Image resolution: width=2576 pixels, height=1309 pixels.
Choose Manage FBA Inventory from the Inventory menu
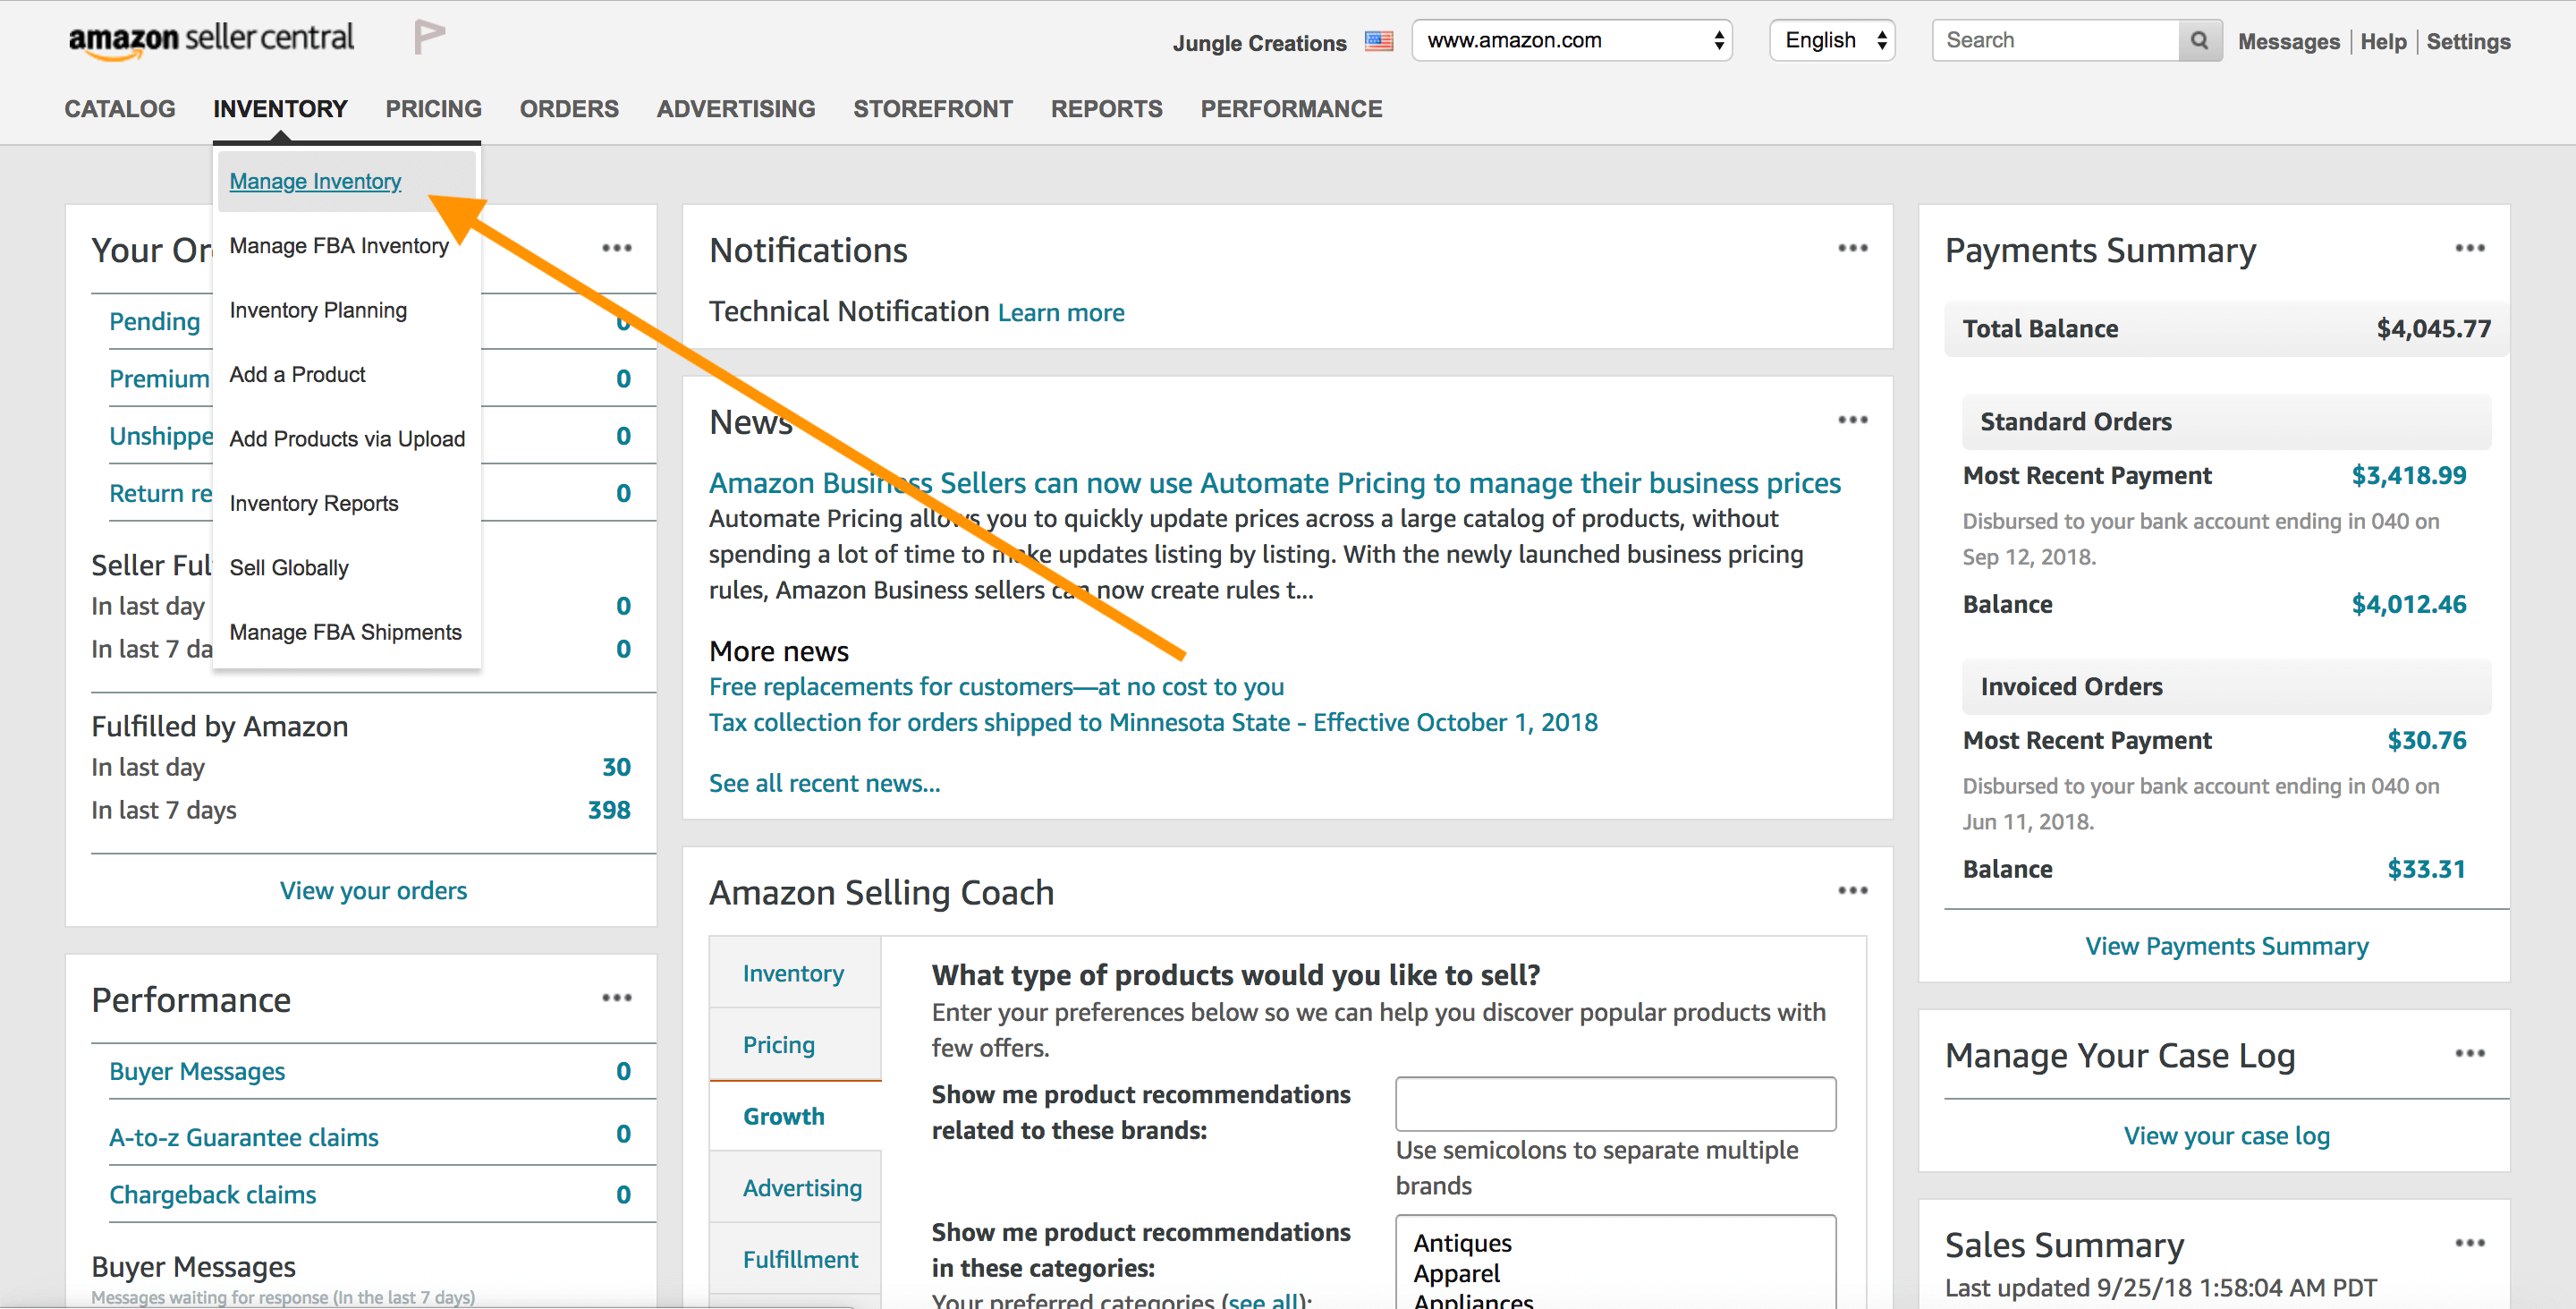[338, 246]
